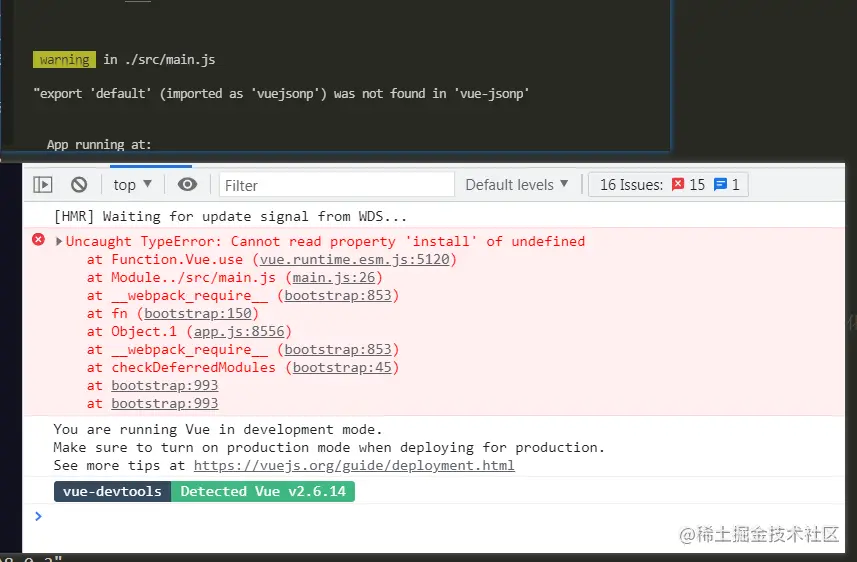Open the app.js:8556 source link
The height and width of the screenshot is (562, 857).
coord(239,331)
